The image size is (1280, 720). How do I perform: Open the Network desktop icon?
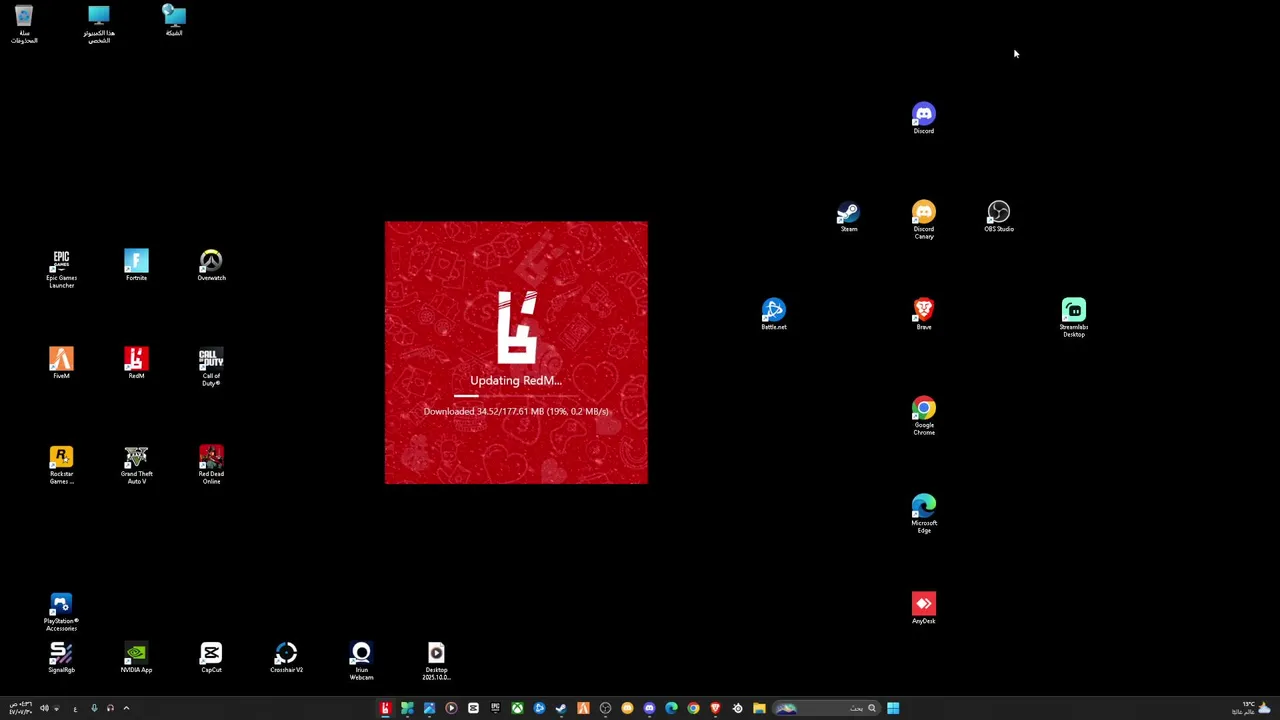(x=174, y=21)
